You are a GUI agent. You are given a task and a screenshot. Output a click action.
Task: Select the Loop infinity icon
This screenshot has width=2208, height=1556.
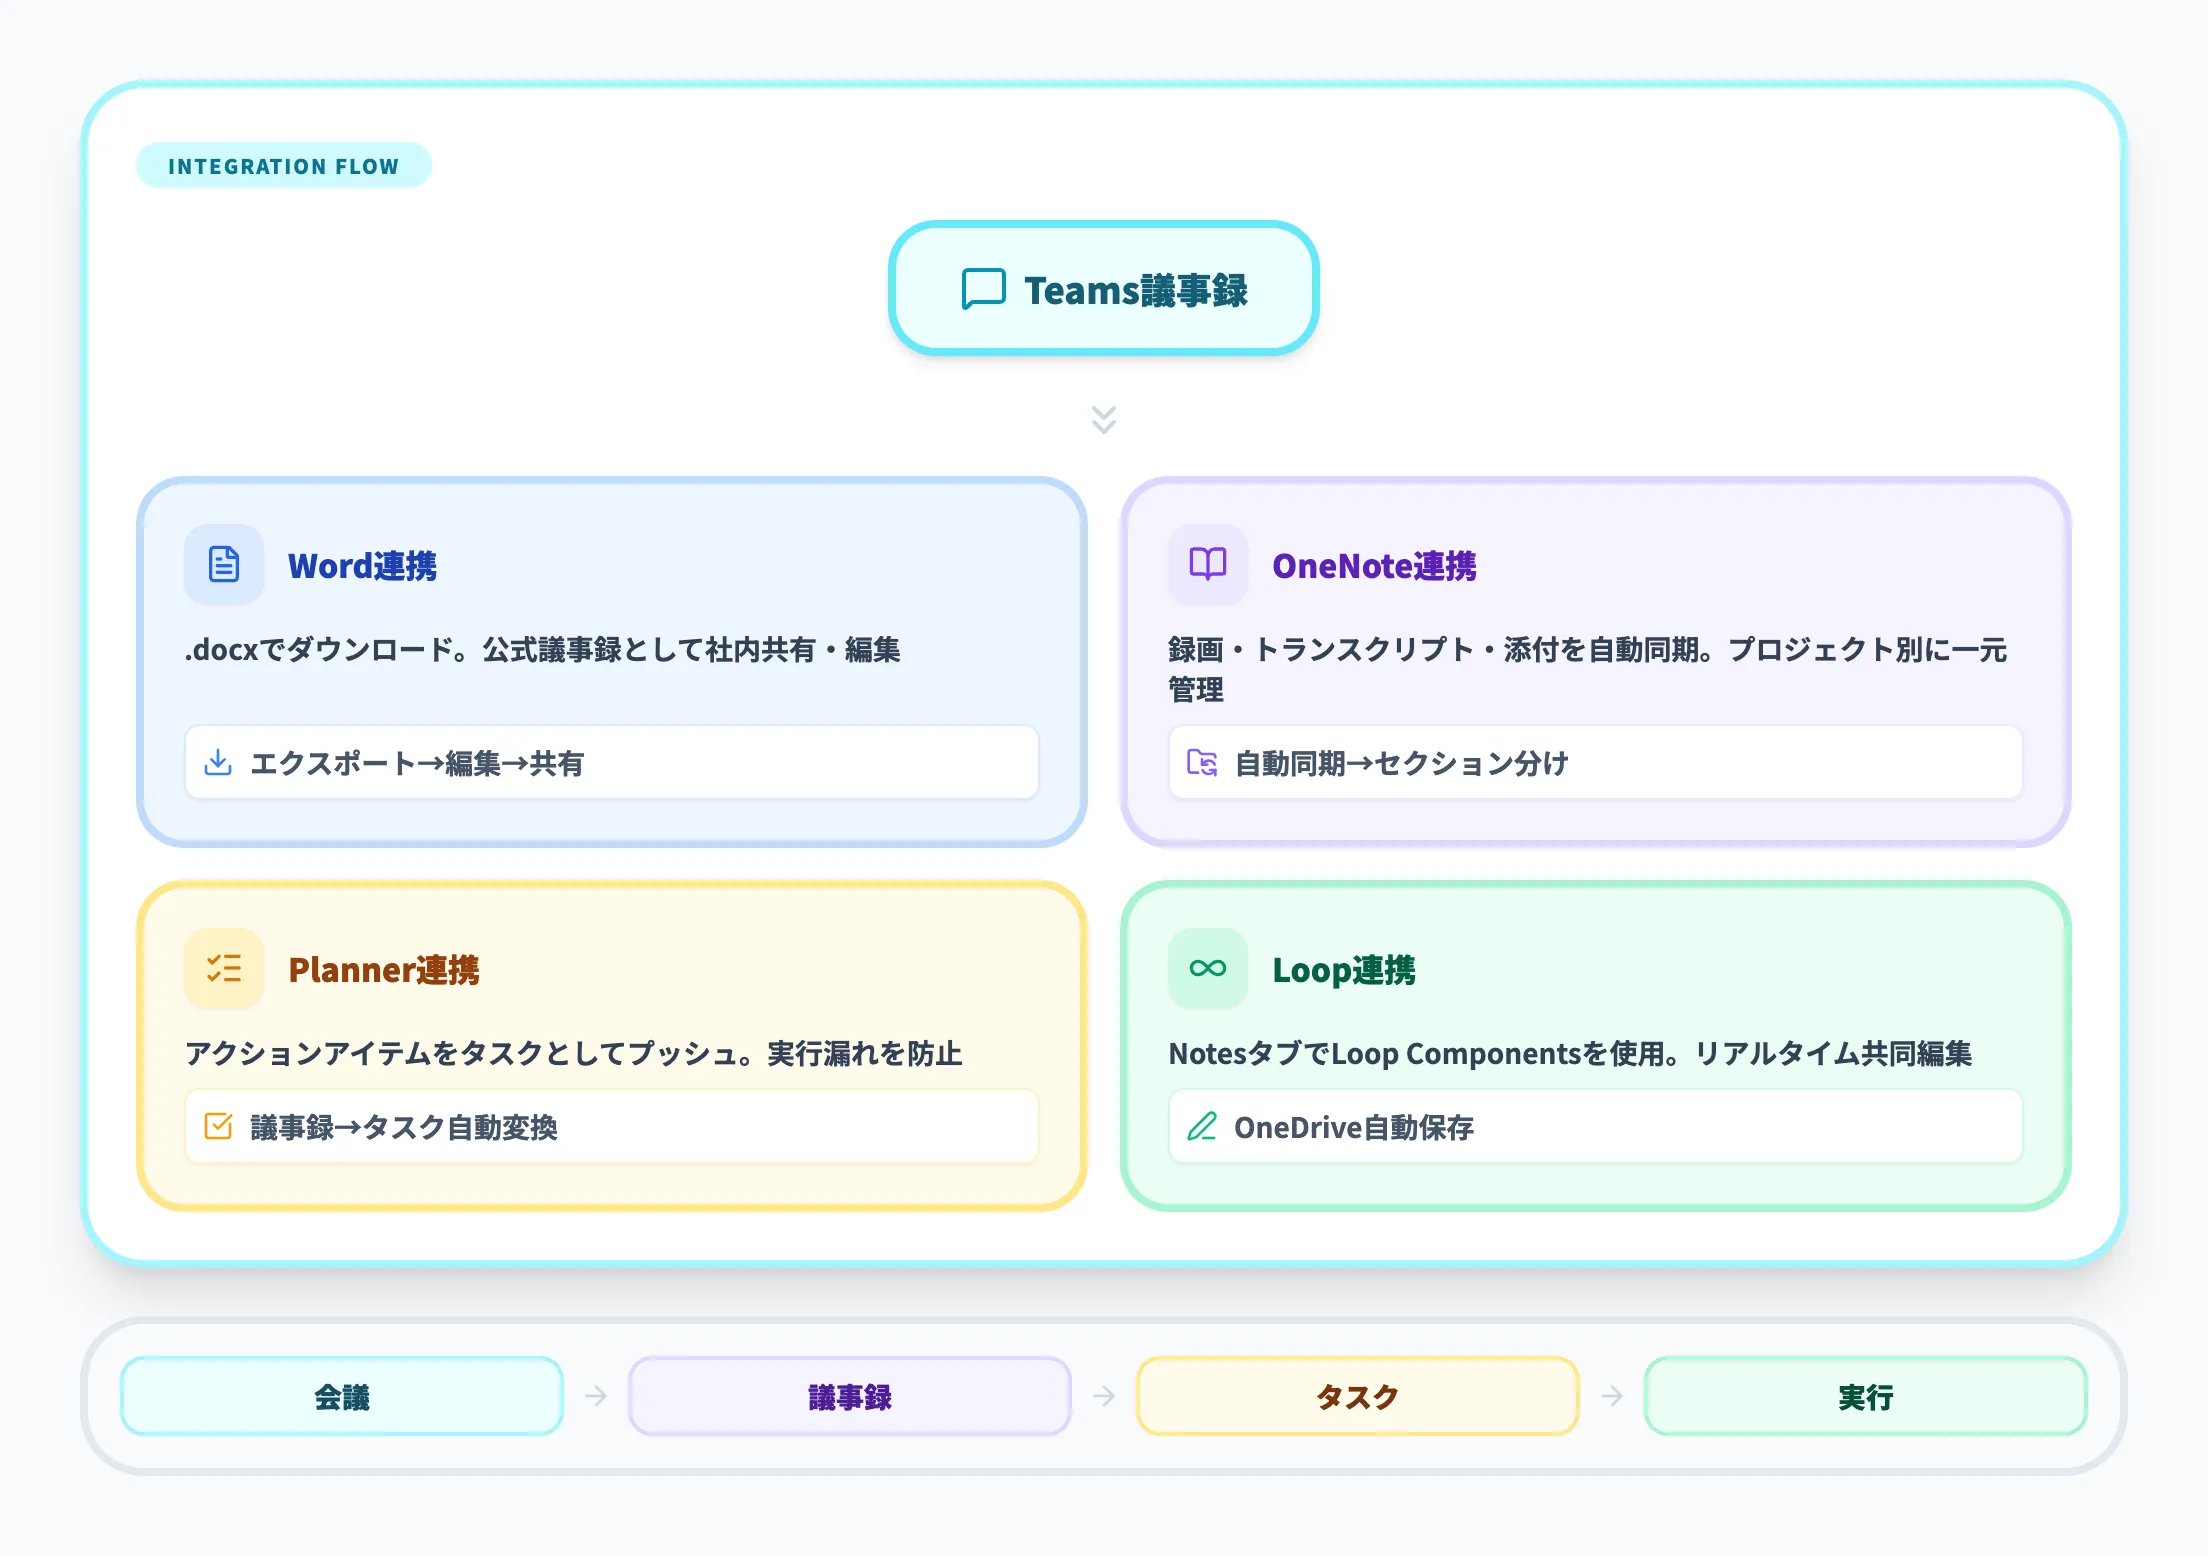click(1206, 968)
